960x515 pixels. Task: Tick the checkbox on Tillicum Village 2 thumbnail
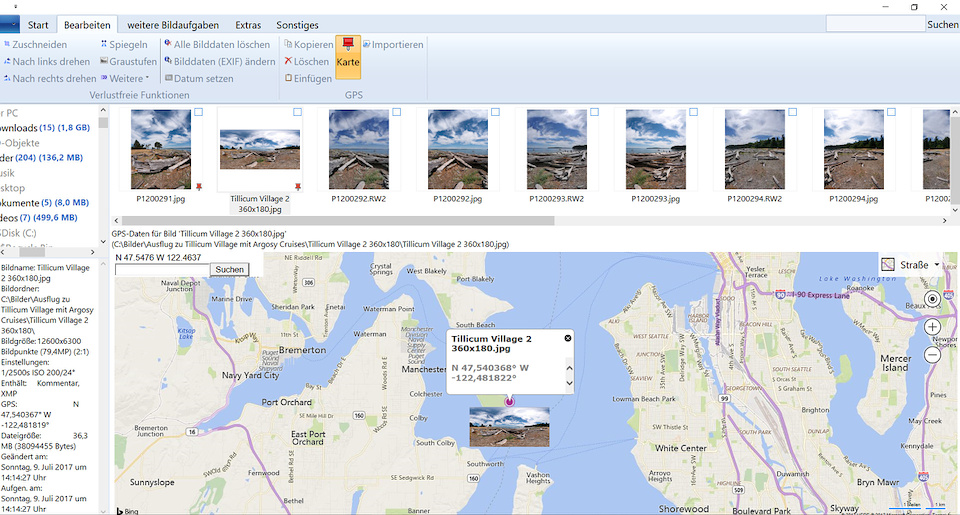(298, 112)
